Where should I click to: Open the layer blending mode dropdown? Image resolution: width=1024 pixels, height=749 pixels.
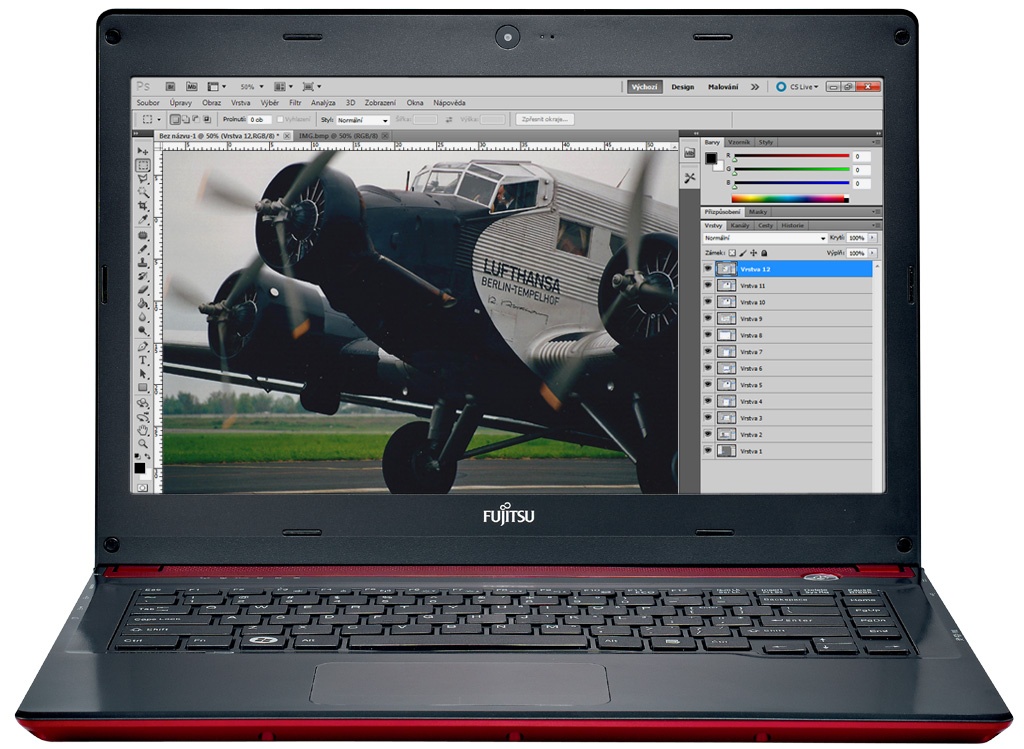(x=765, y=238)
